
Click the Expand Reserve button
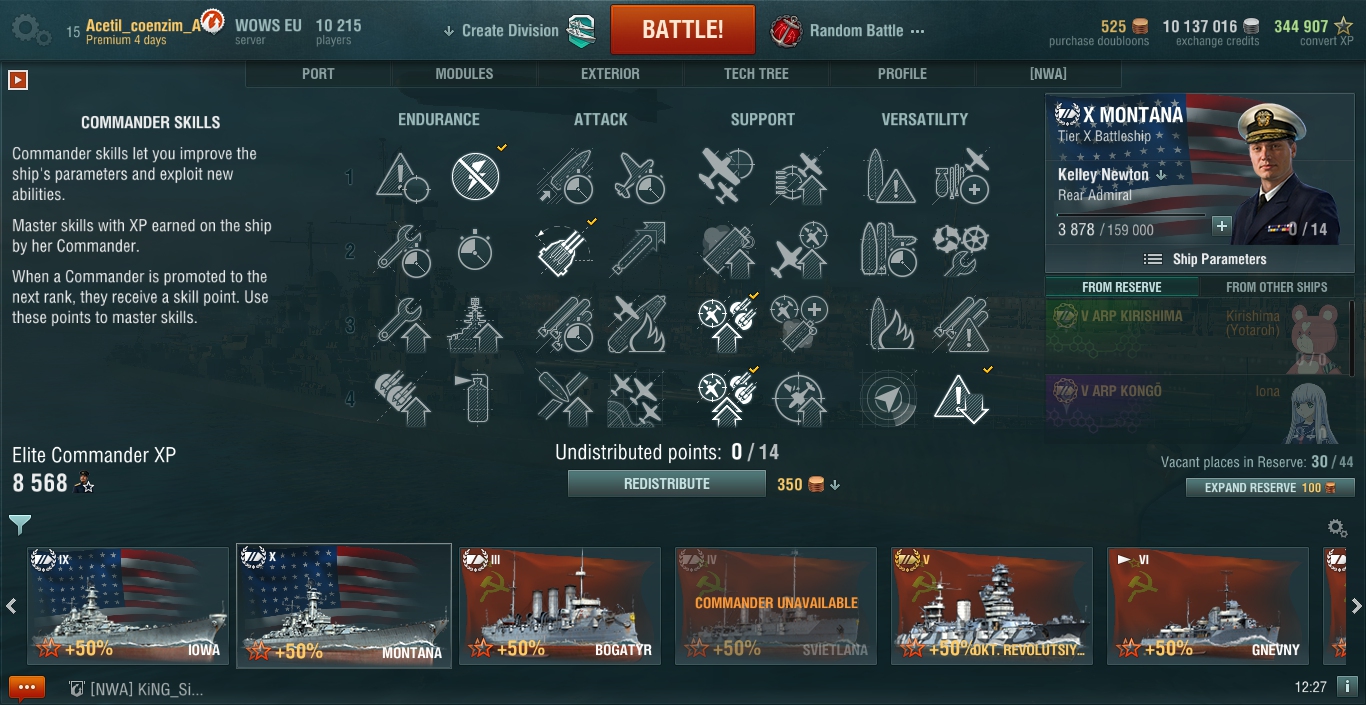point(1270,488)
